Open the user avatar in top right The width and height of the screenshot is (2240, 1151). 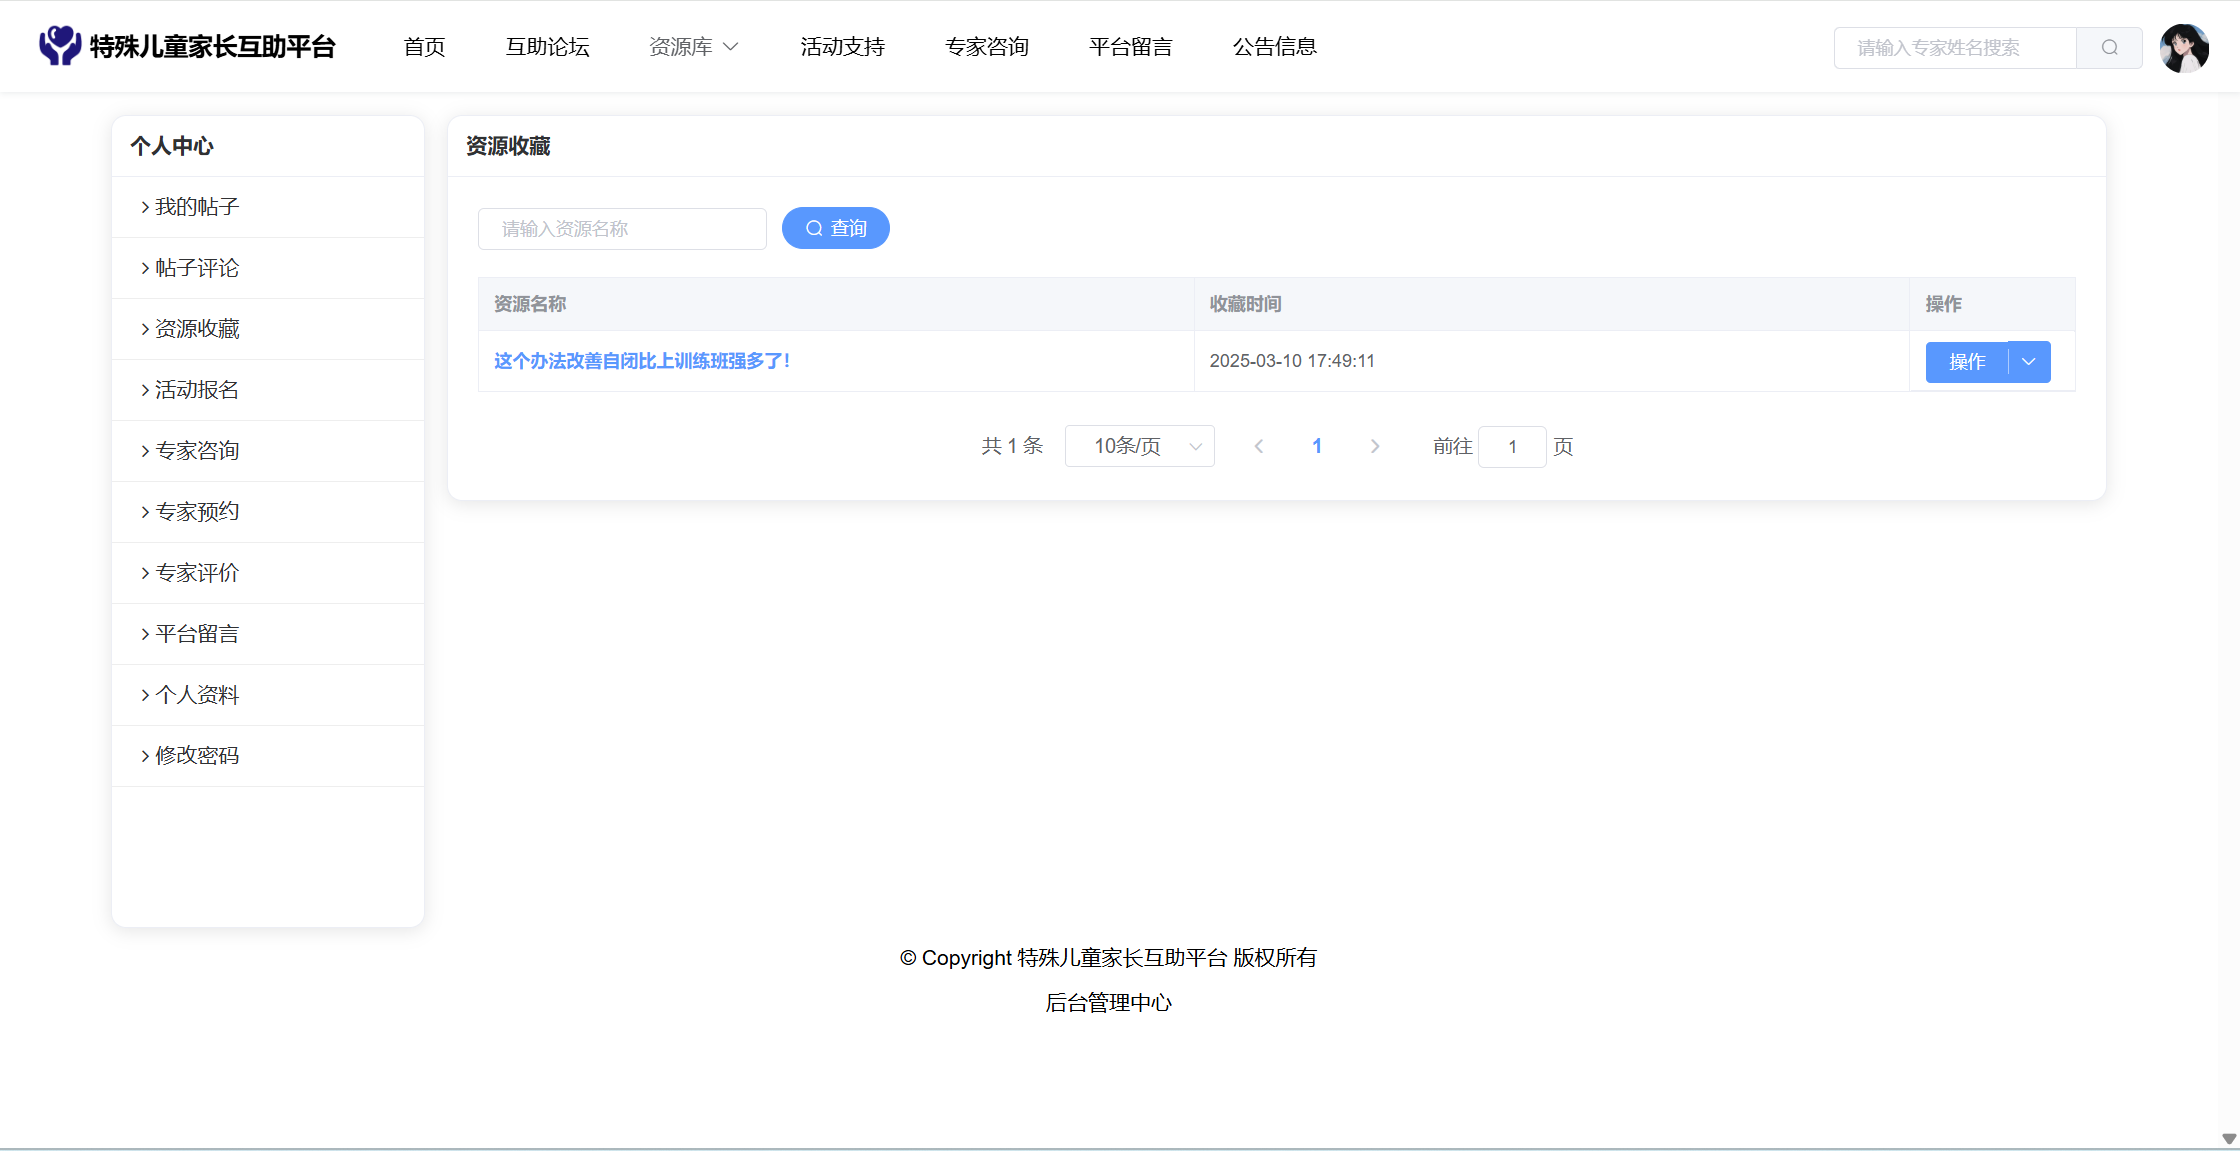pos(2183,48)
